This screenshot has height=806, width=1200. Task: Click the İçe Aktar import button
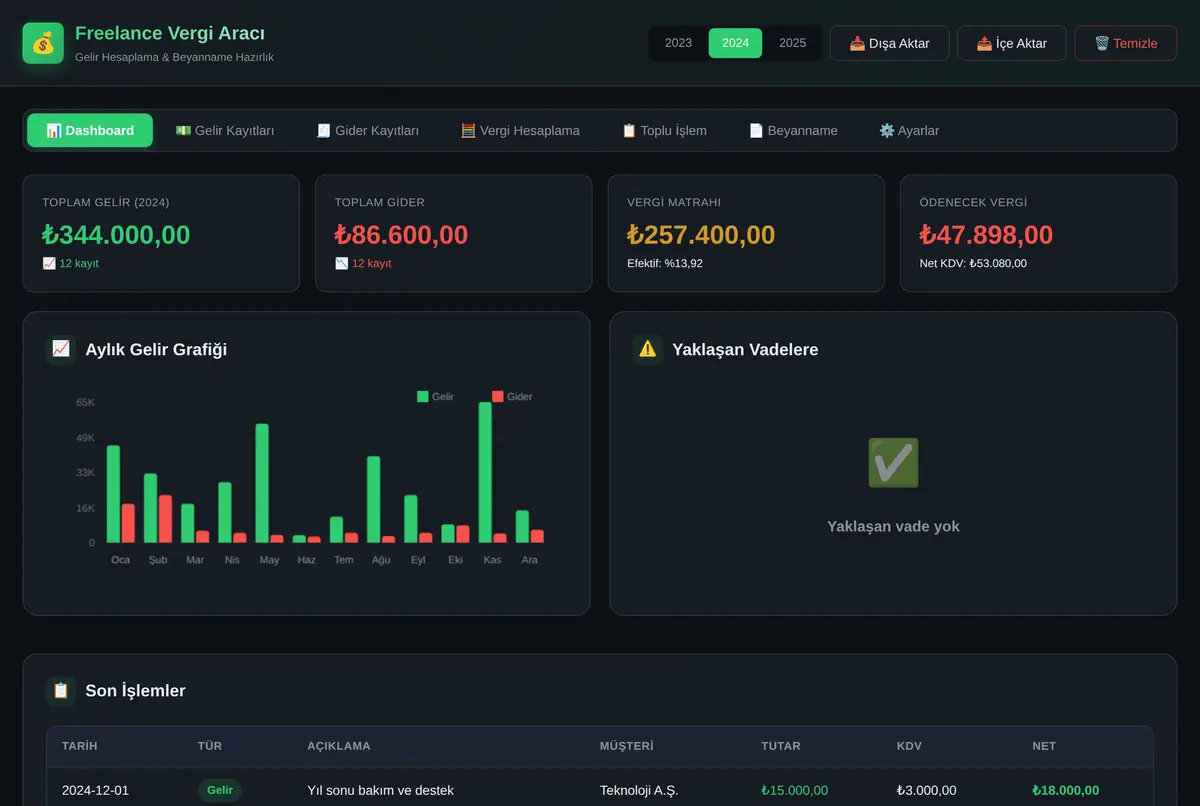tap(1011, 43)
